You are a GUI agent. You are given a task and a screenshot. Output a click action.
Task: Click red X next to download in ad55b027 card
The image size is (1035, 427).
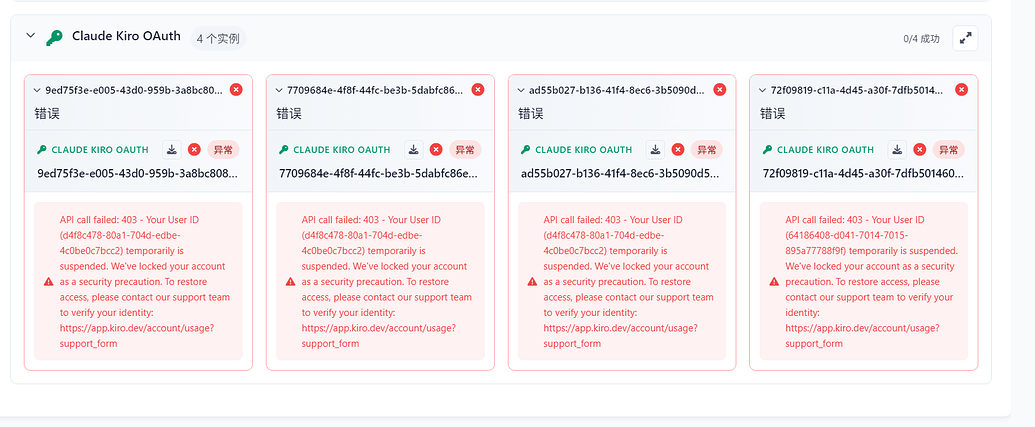coord(678,150)
